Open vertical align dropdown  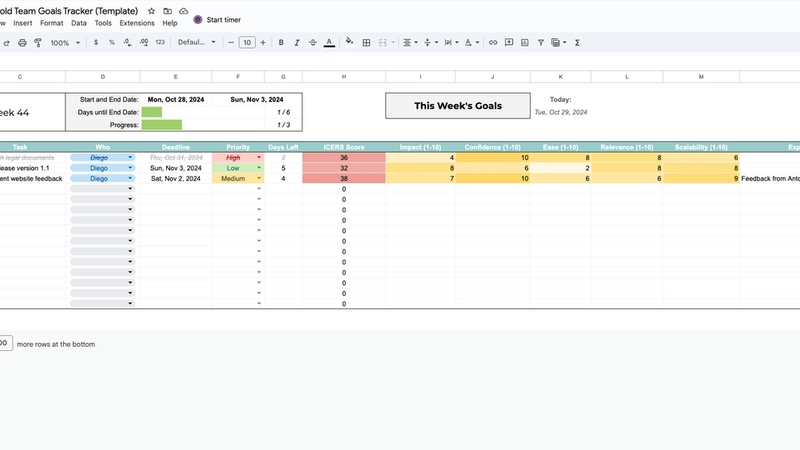431,43
